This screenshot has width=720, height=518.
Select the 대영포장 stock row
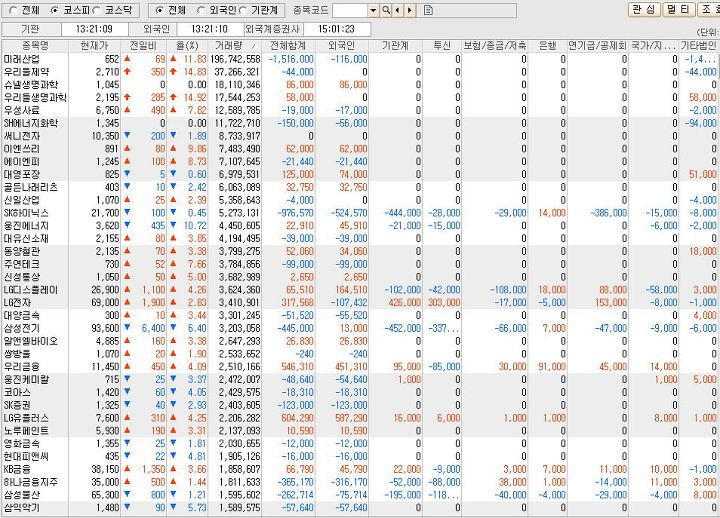360,175
